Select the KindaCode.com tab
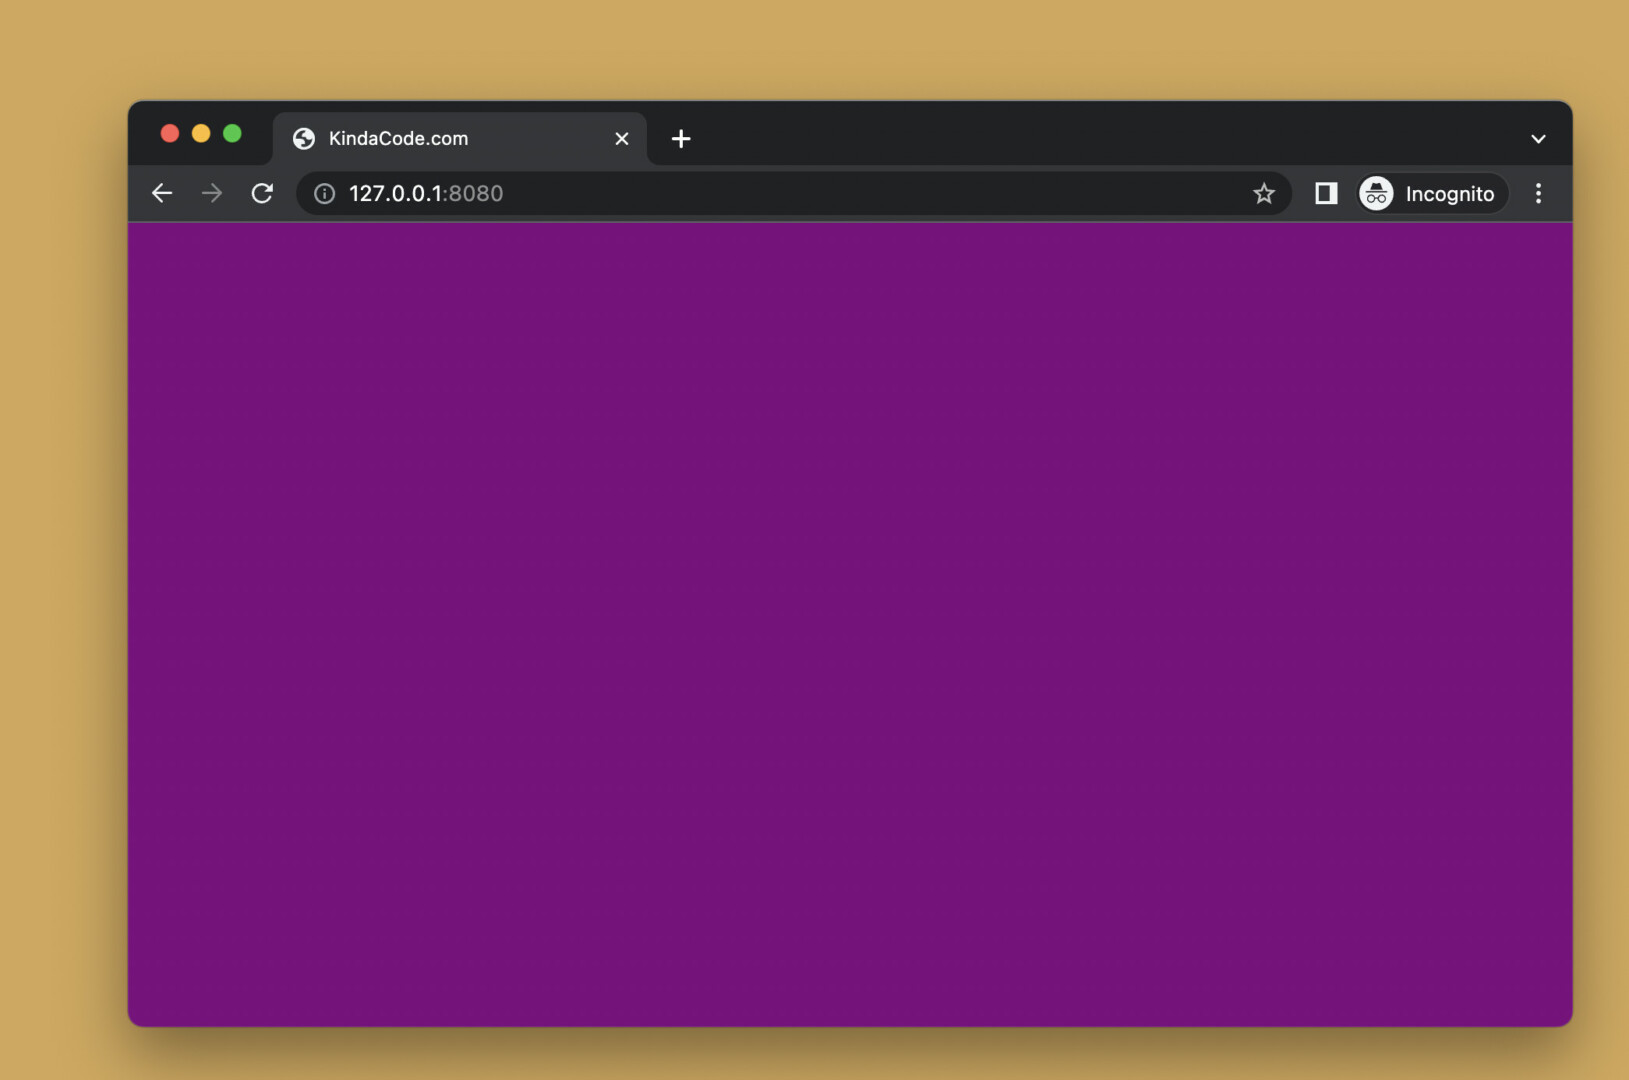Viewport: 1629px width, 1080px height. (x=460, y=139)
